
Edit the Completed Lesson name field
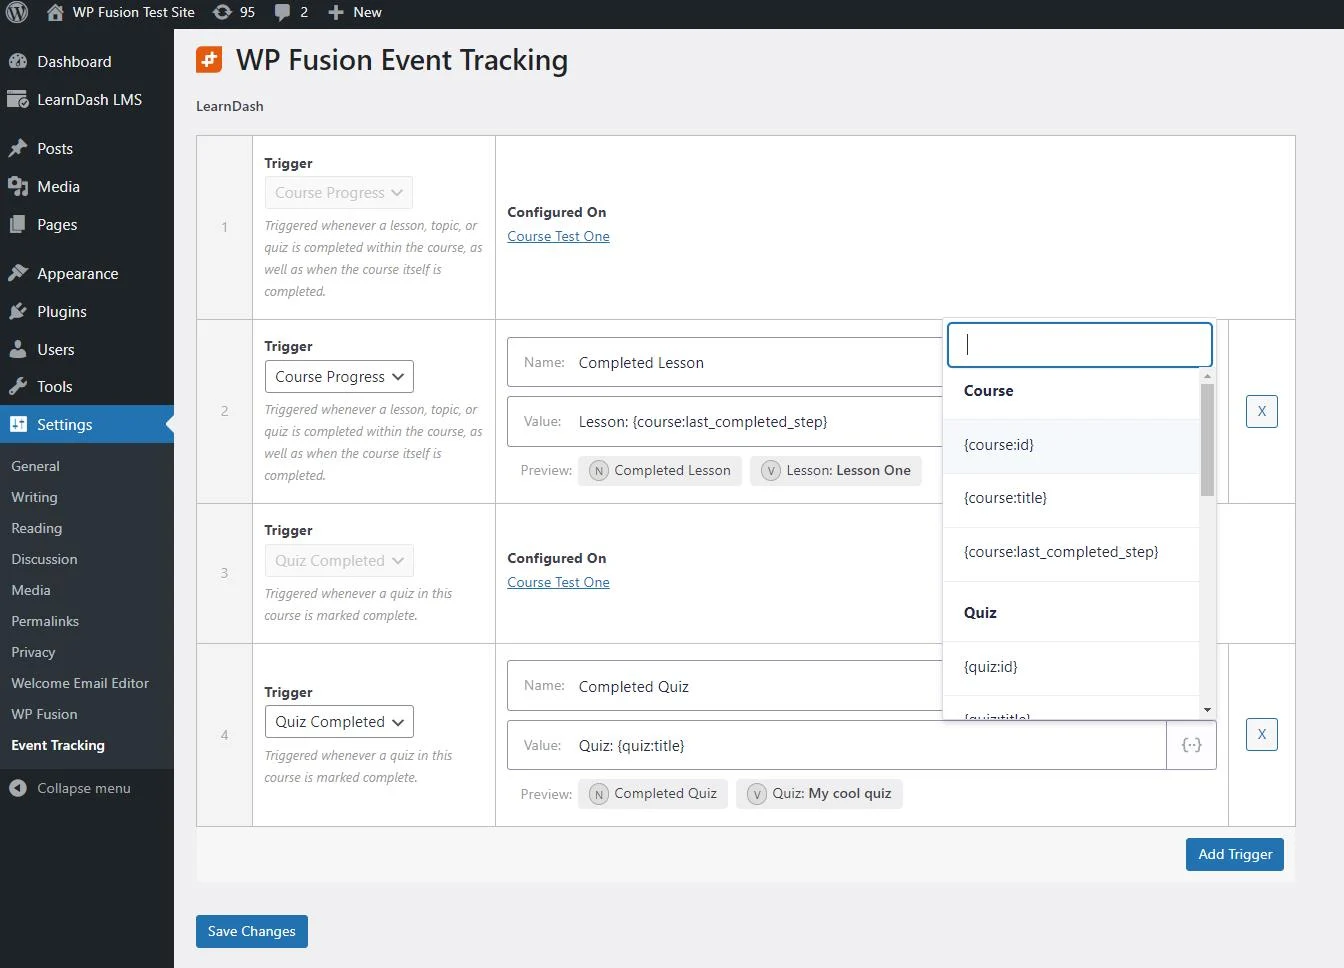725,362
